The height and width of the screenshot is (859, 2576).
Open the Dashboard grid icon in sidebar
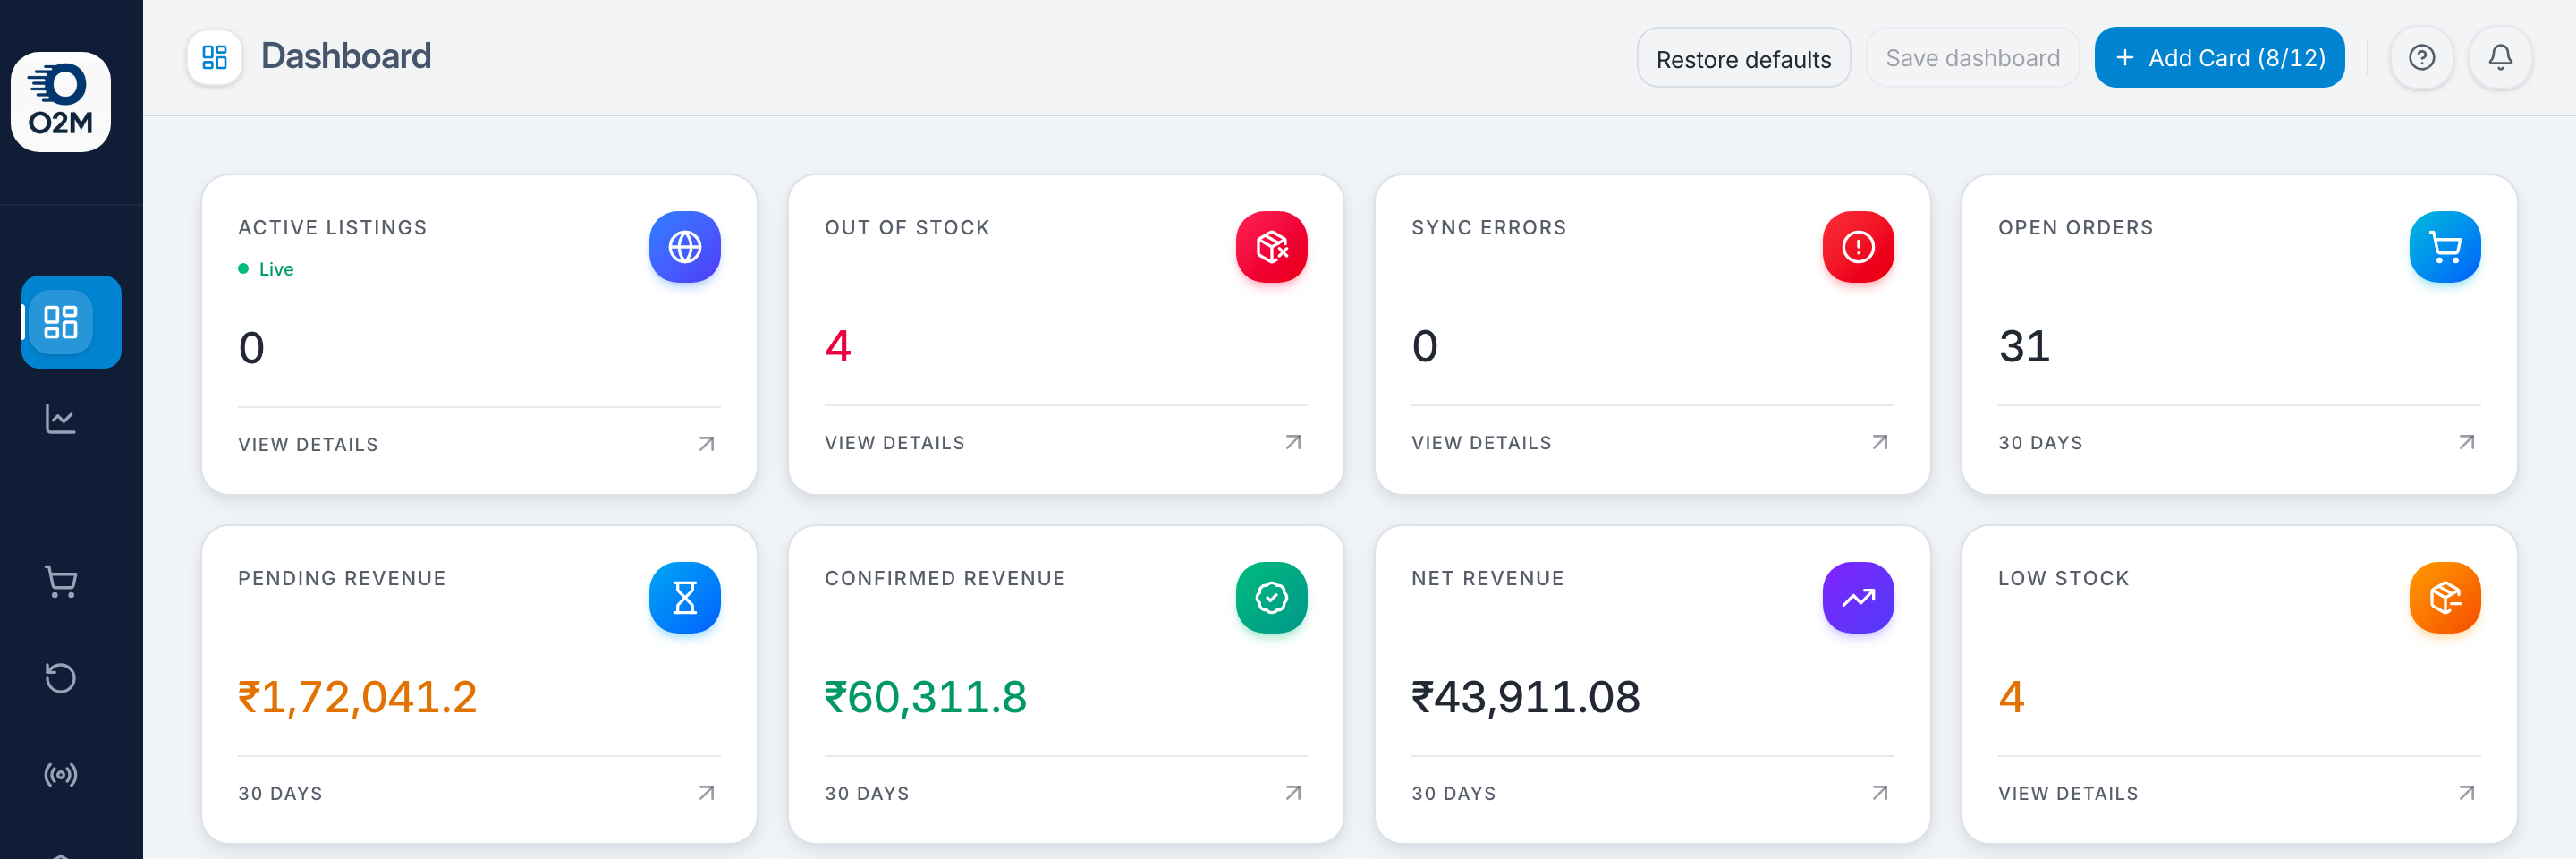61,322
